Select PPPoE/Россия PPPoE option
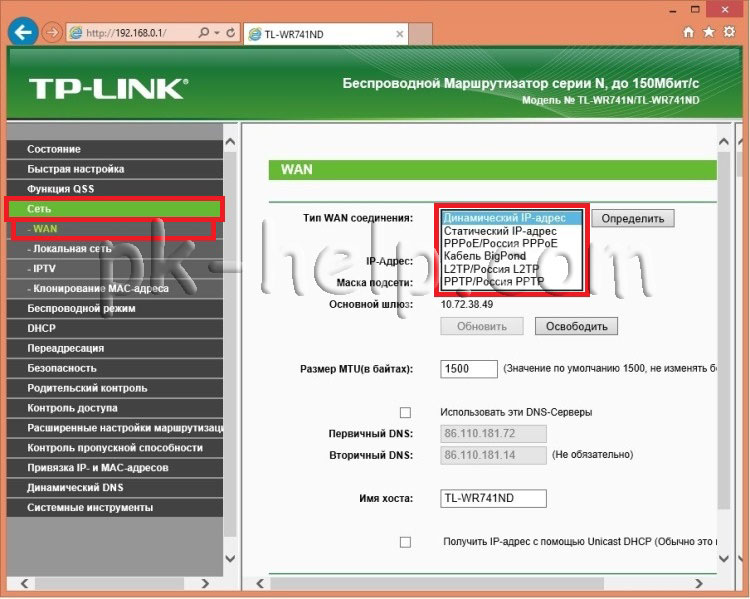 tap(511, 244)
